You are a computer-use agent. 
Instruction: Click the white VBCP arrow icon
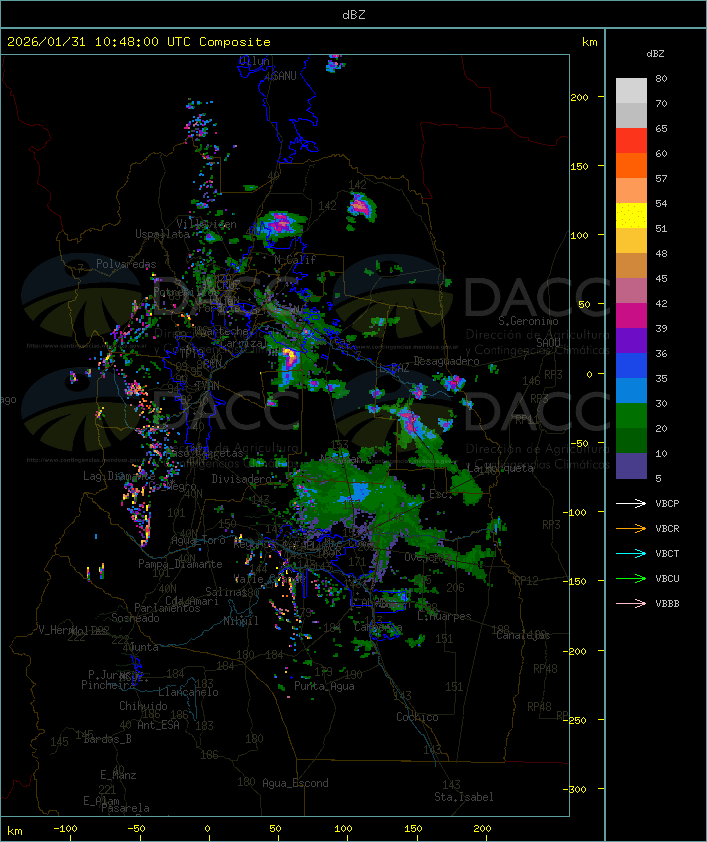pos(632,504)
